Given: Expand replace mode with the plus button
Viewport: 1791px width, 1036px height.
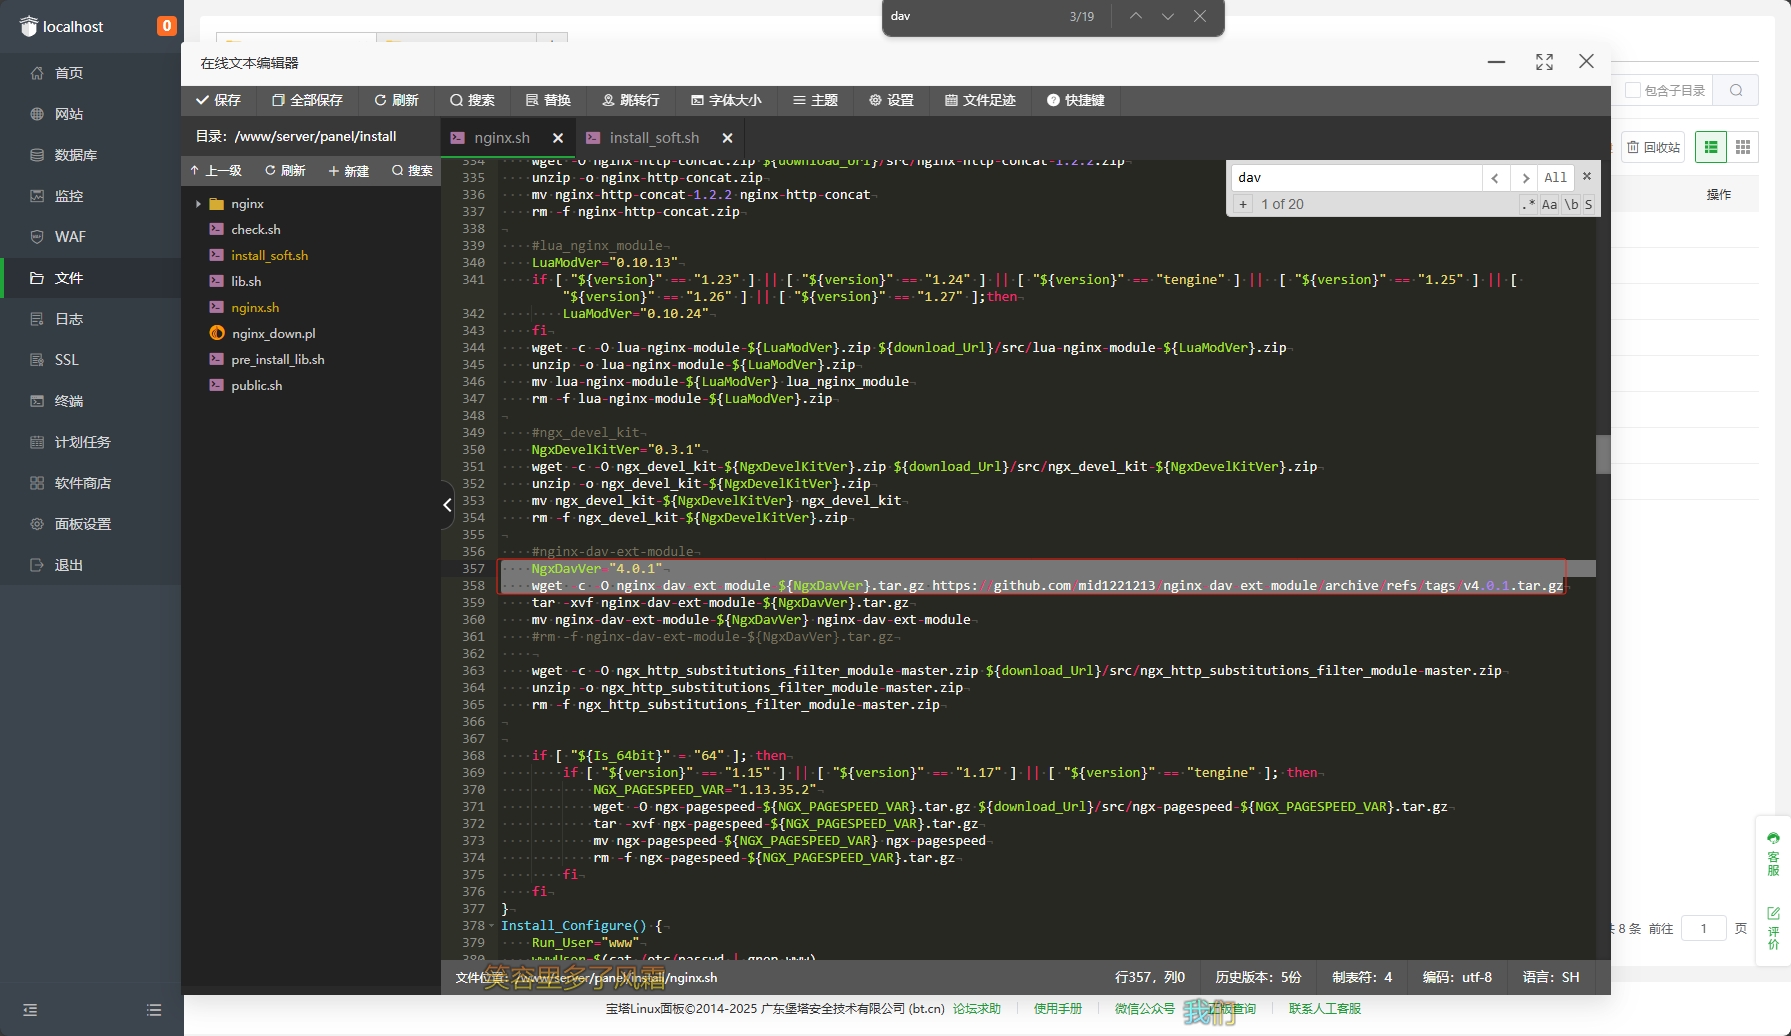Looking at the screenshot, I should (x=1243, y=204).
